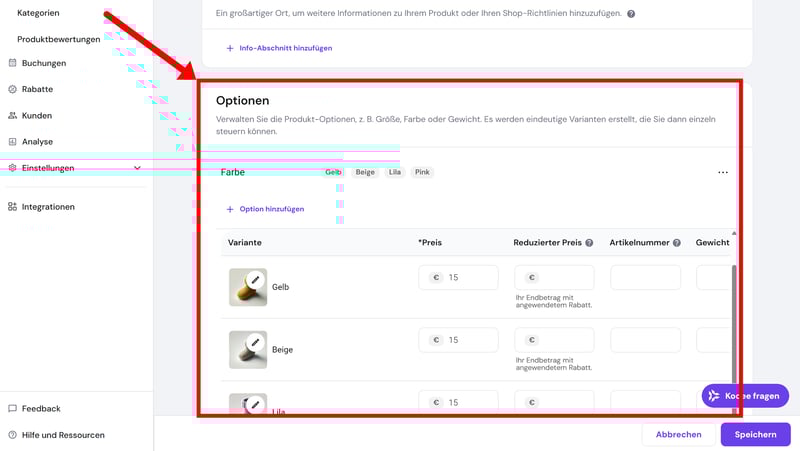The image size is (800, 451).
Task: Click the Gewicht column header
Action: tap(712, 243)
